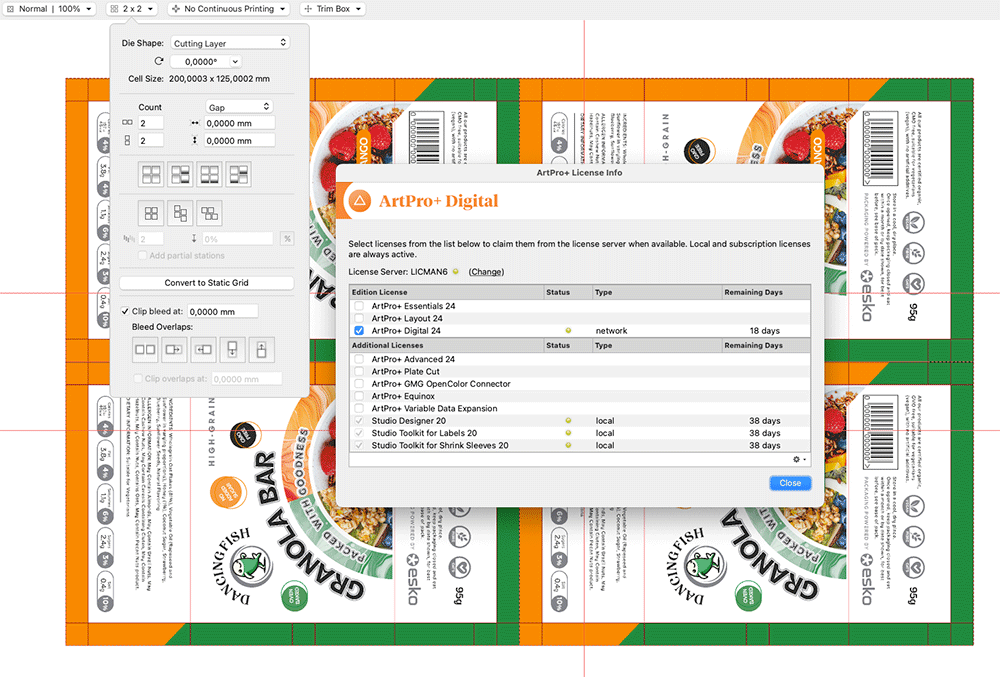Select the third stagger arrangement icon
This screenshot has width=1000, height=677.
(209, 213)
